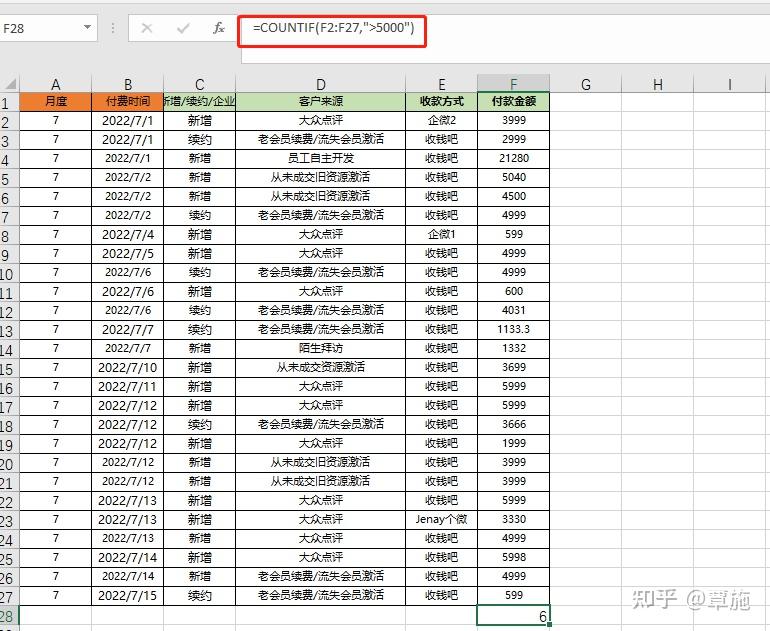The image size is (770, 631).
Task: Click date cell 2022/7/5
Action: [x=128, y=253]
